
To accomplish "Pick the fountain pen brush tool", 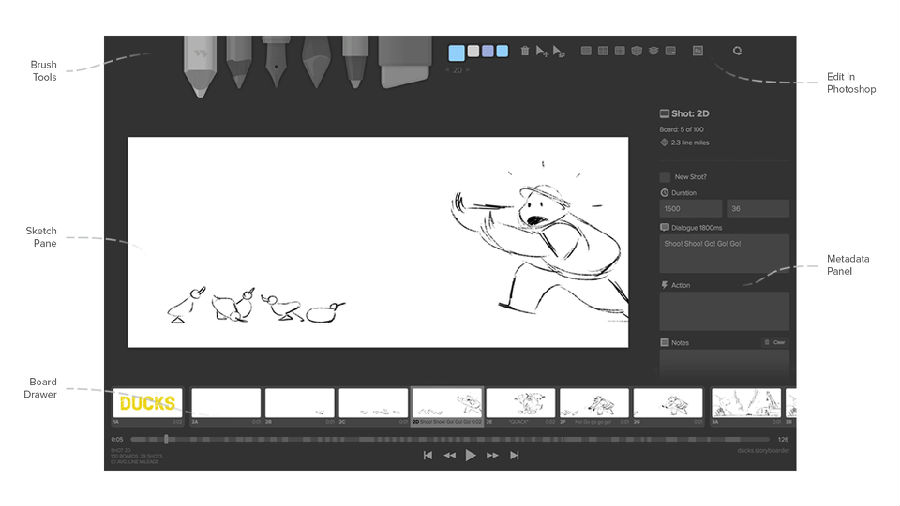I will pos(275,64).
